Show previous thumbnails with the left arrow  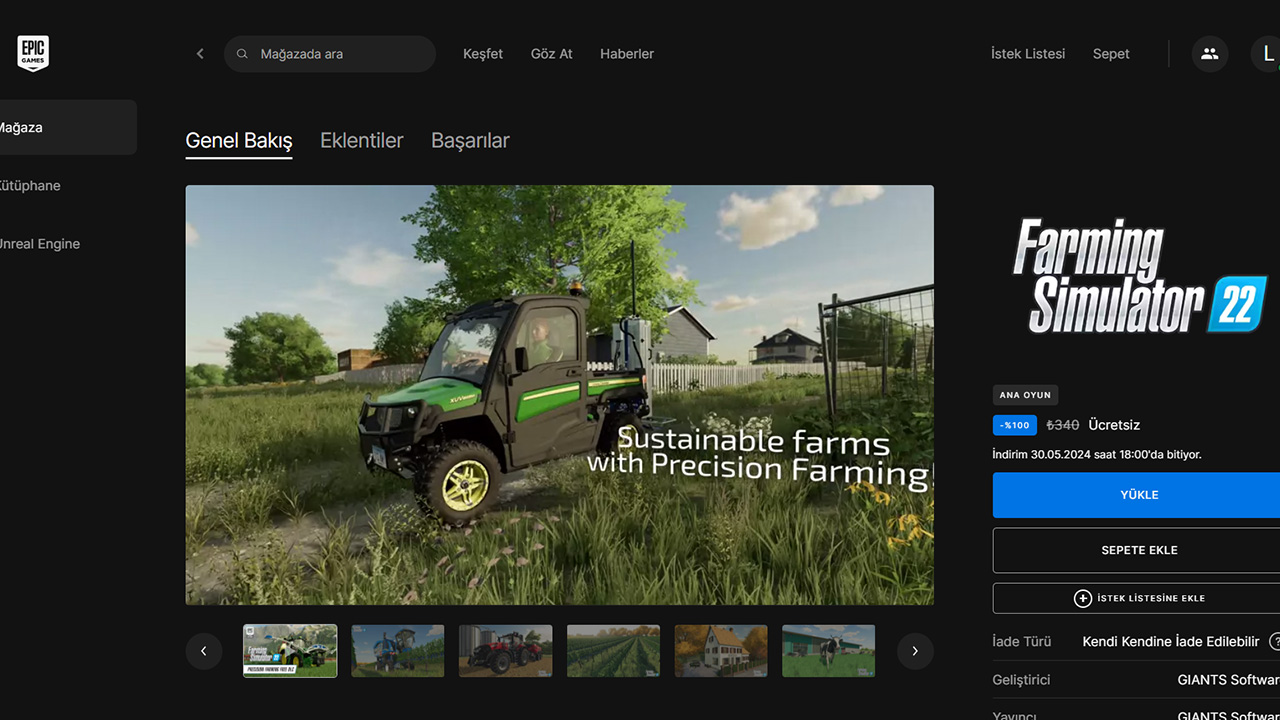click(x=204, y=651)
